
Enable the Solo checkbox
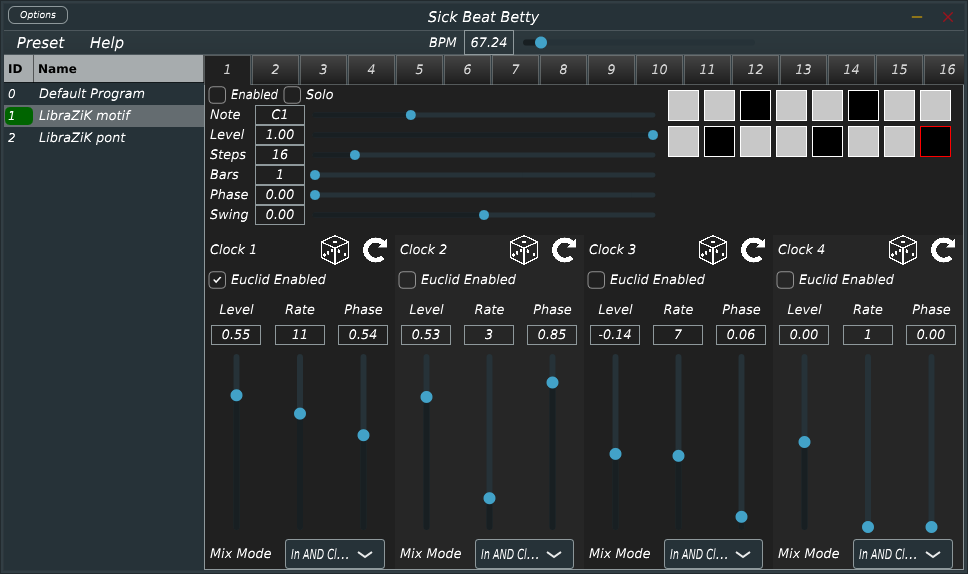tap(293, 95)
